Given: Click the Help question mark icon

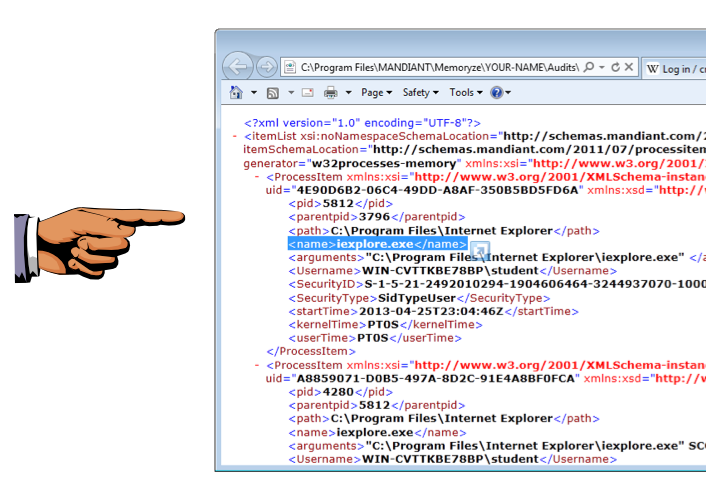Looking at the screenshot, I should click(x=497, y=92).
